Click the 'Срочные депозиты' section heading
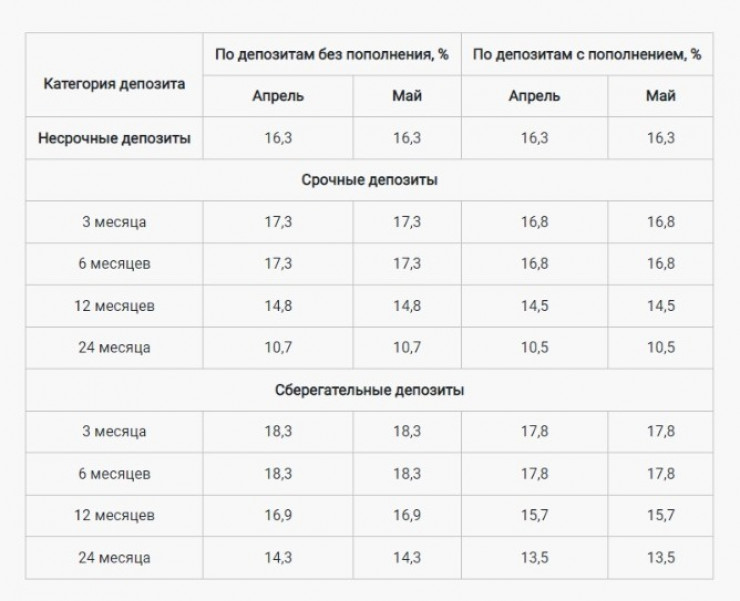The image size is (740, 601). (369, 180)
